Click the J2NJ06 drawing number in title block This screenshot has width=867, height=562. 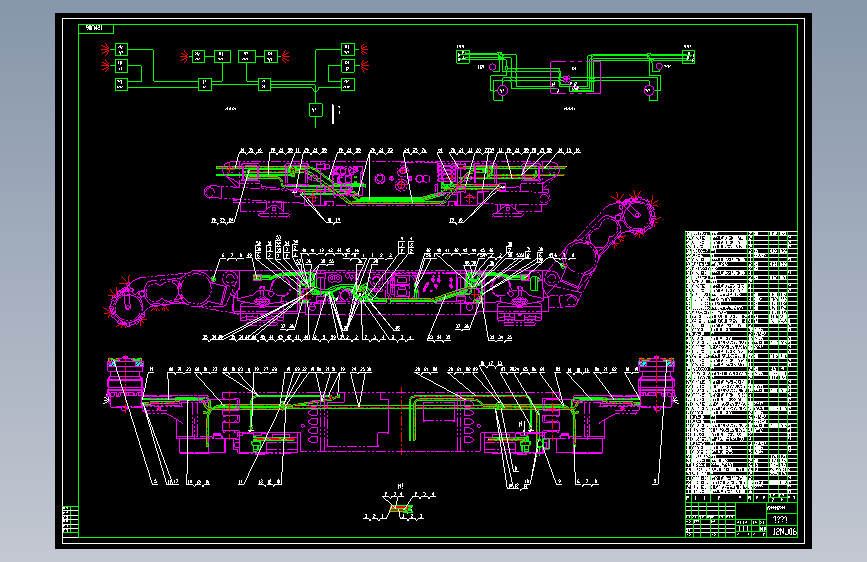[784, 532]
